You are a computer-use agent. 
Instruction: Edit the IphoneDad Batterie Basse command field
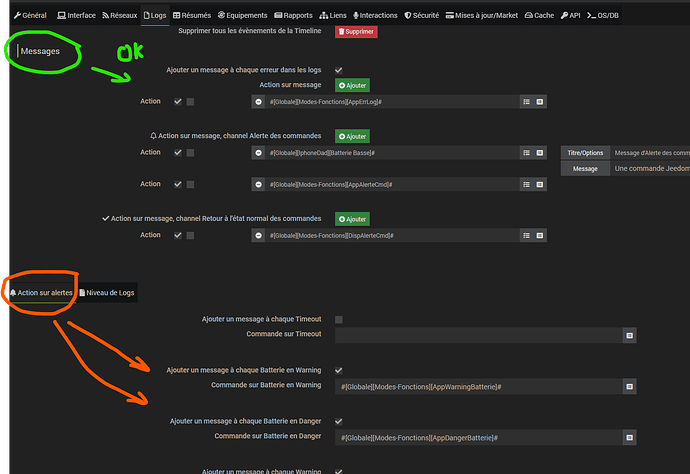(x=392, y=153)
